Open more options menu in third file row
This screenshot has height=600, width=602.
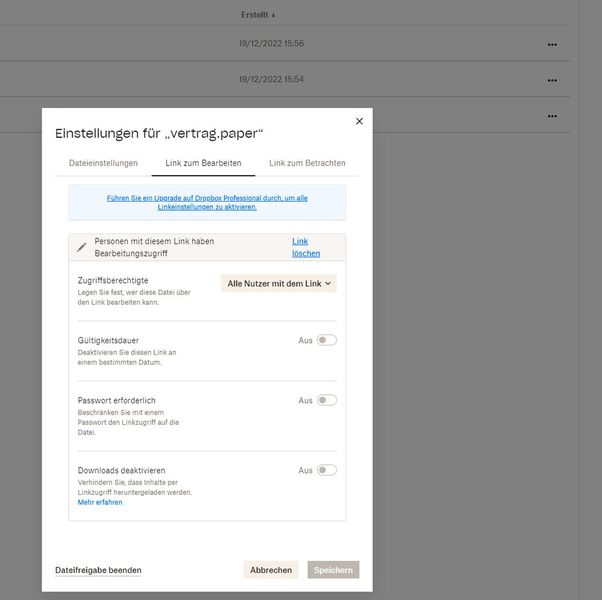coord(552,116)
